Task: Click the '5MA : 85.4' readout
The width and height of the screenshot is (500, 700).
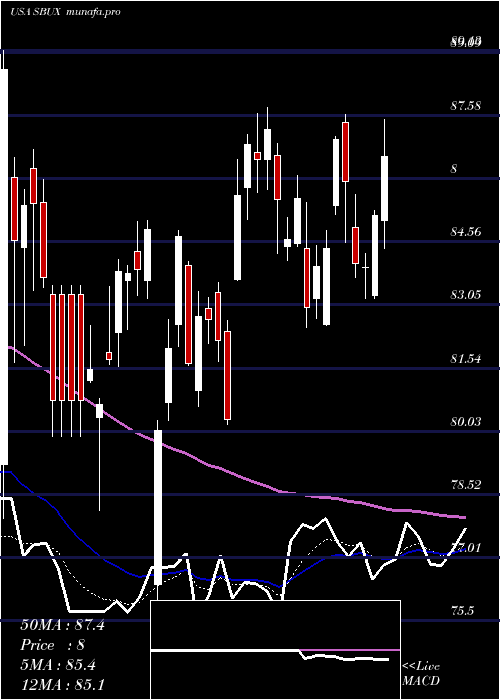Action: point(58,665)
